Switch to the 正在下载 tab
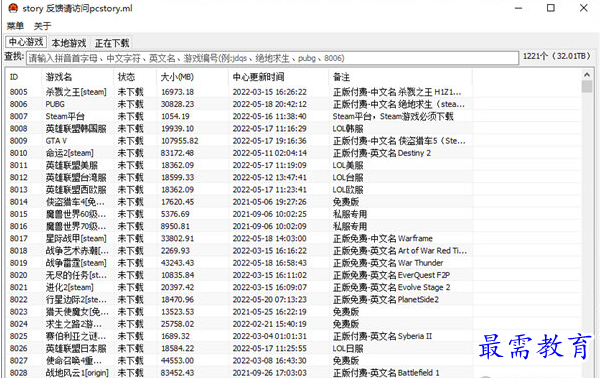Screen dimensions: 600x378 coord(112,43)
